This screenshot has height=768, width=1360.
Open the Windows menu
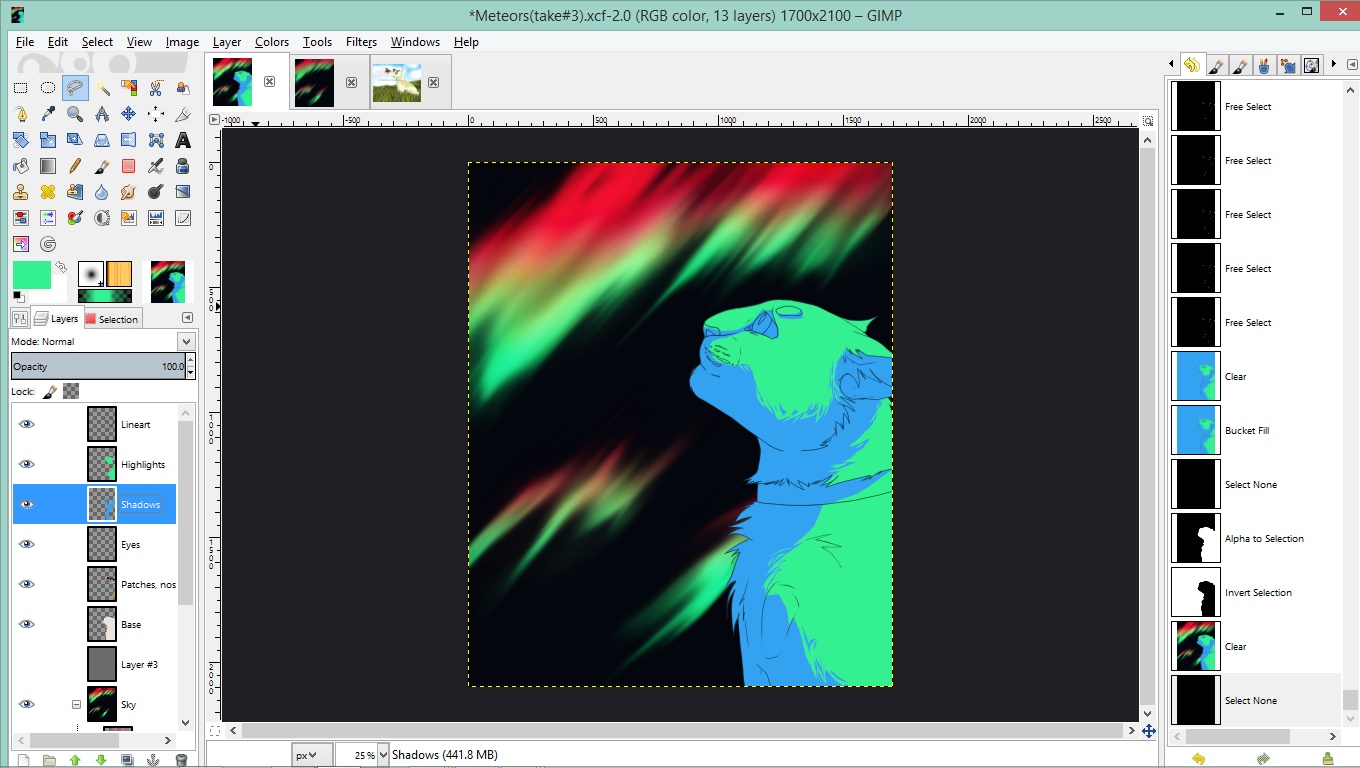(x=415, y=42)
